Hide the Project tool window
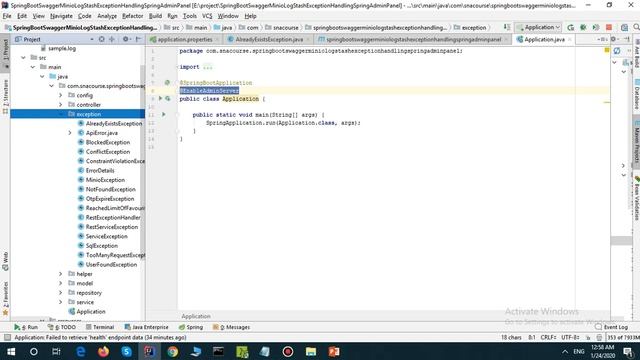This screenshot has width=640, height=360. pos(138,39)
